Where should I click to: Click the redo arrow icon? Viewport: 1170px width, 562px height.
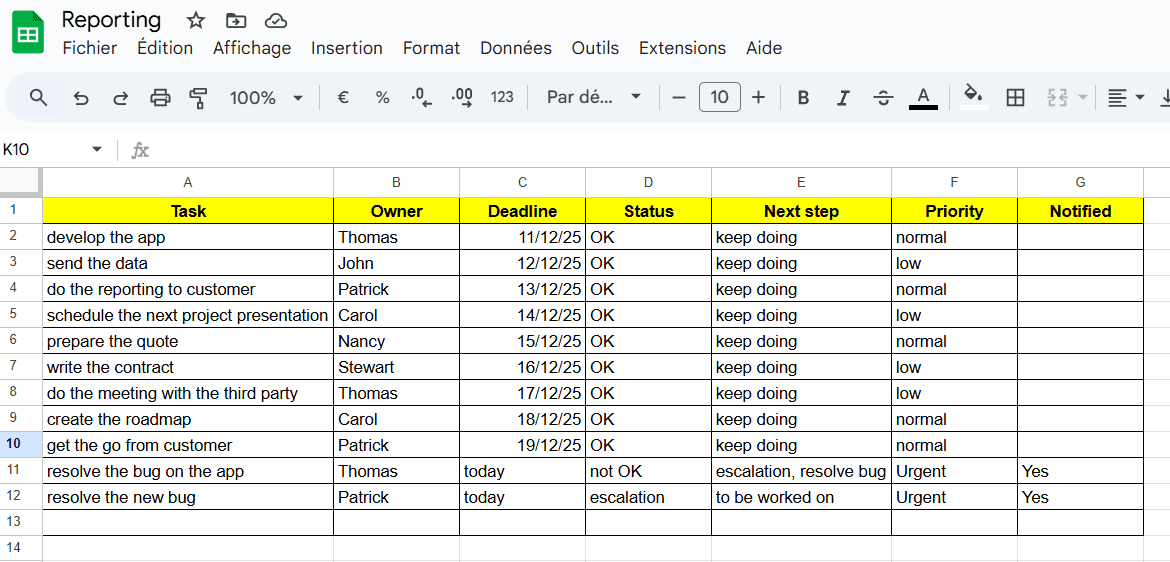(120, 97)
